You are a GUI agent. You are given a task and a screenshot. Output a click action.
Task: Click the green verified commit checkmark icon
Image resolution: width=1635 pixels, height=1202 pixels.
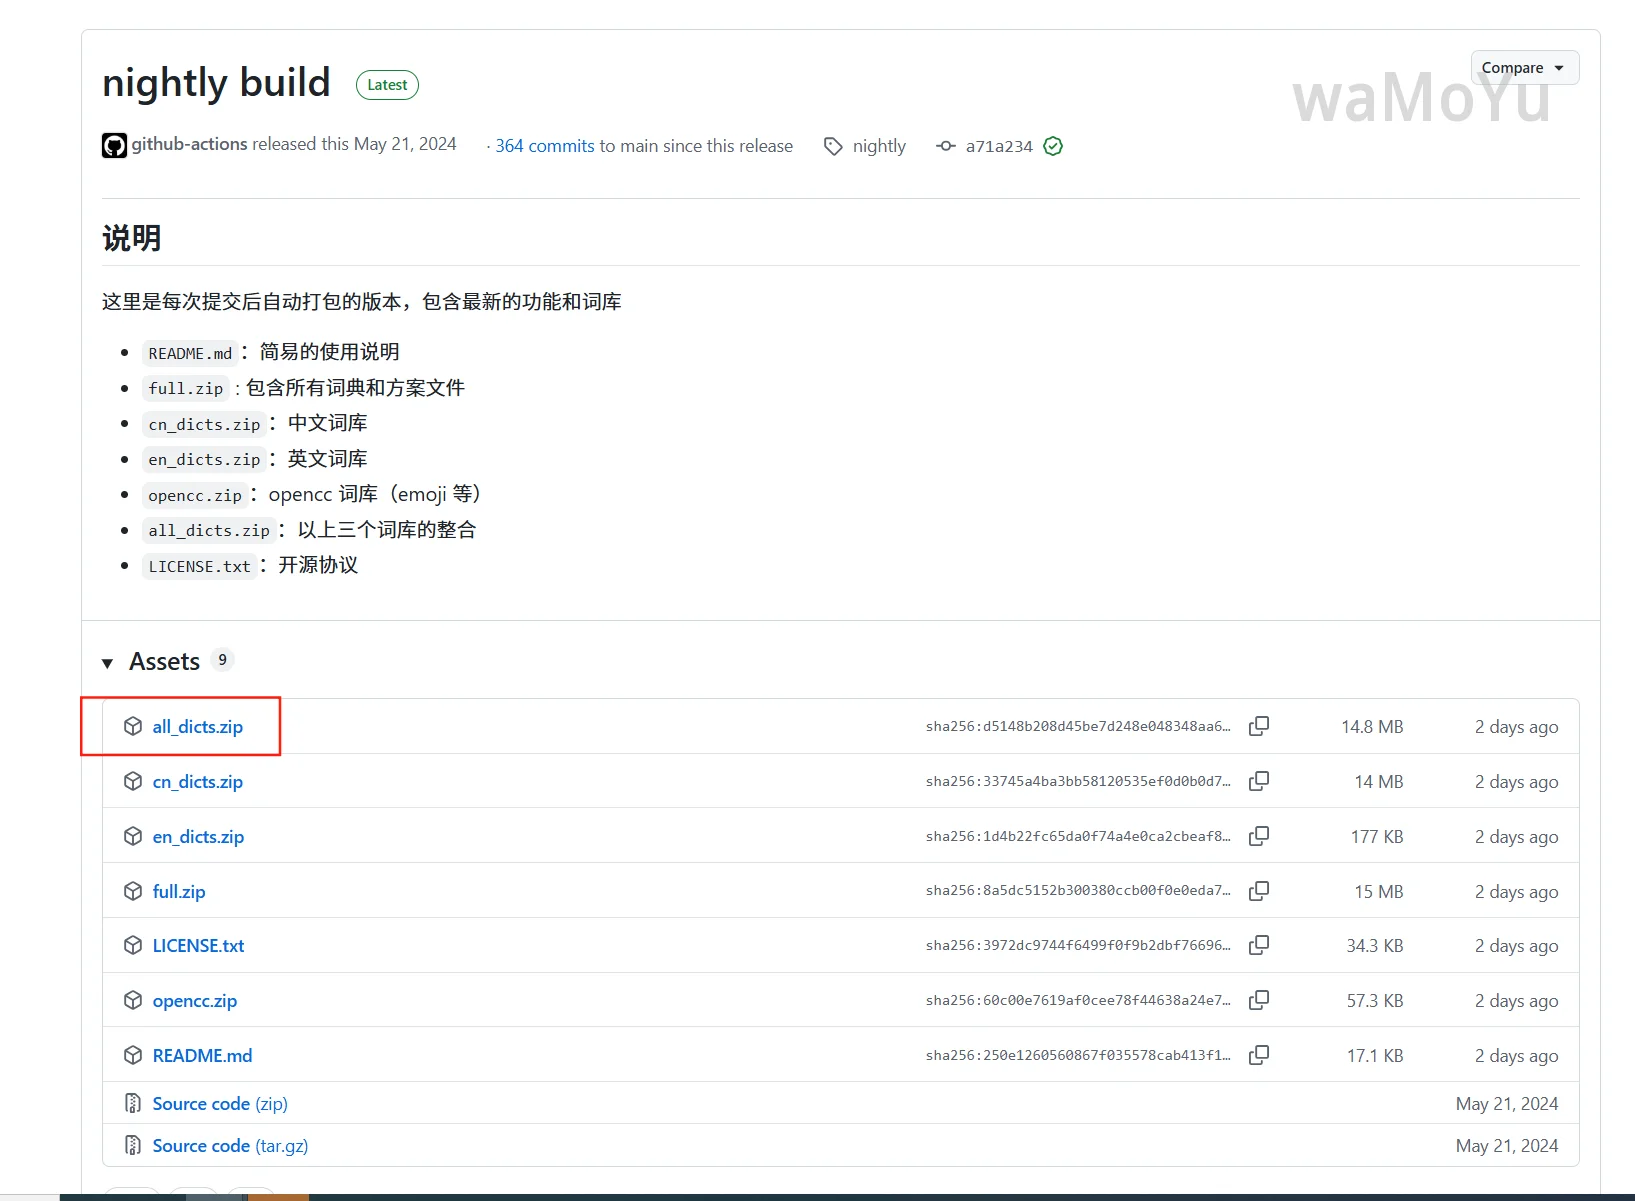[1053, 146]
